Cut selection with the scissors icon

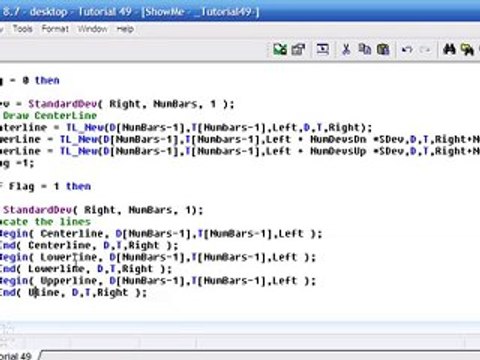tap(346, 49)
